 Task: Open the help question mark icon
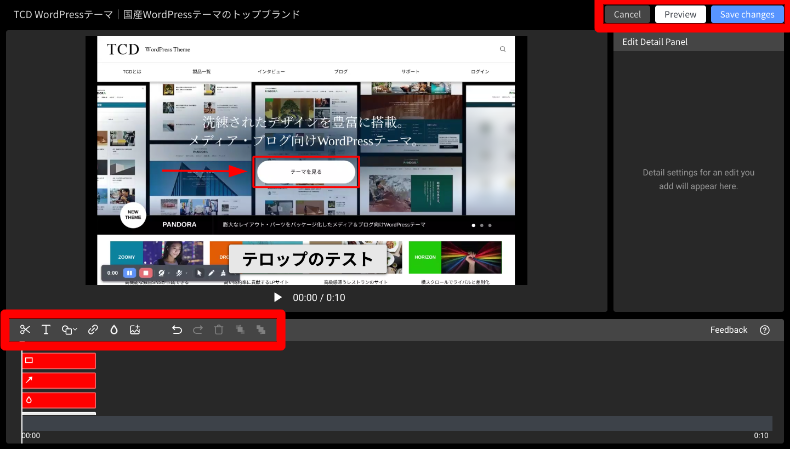(x=765, y=330)
